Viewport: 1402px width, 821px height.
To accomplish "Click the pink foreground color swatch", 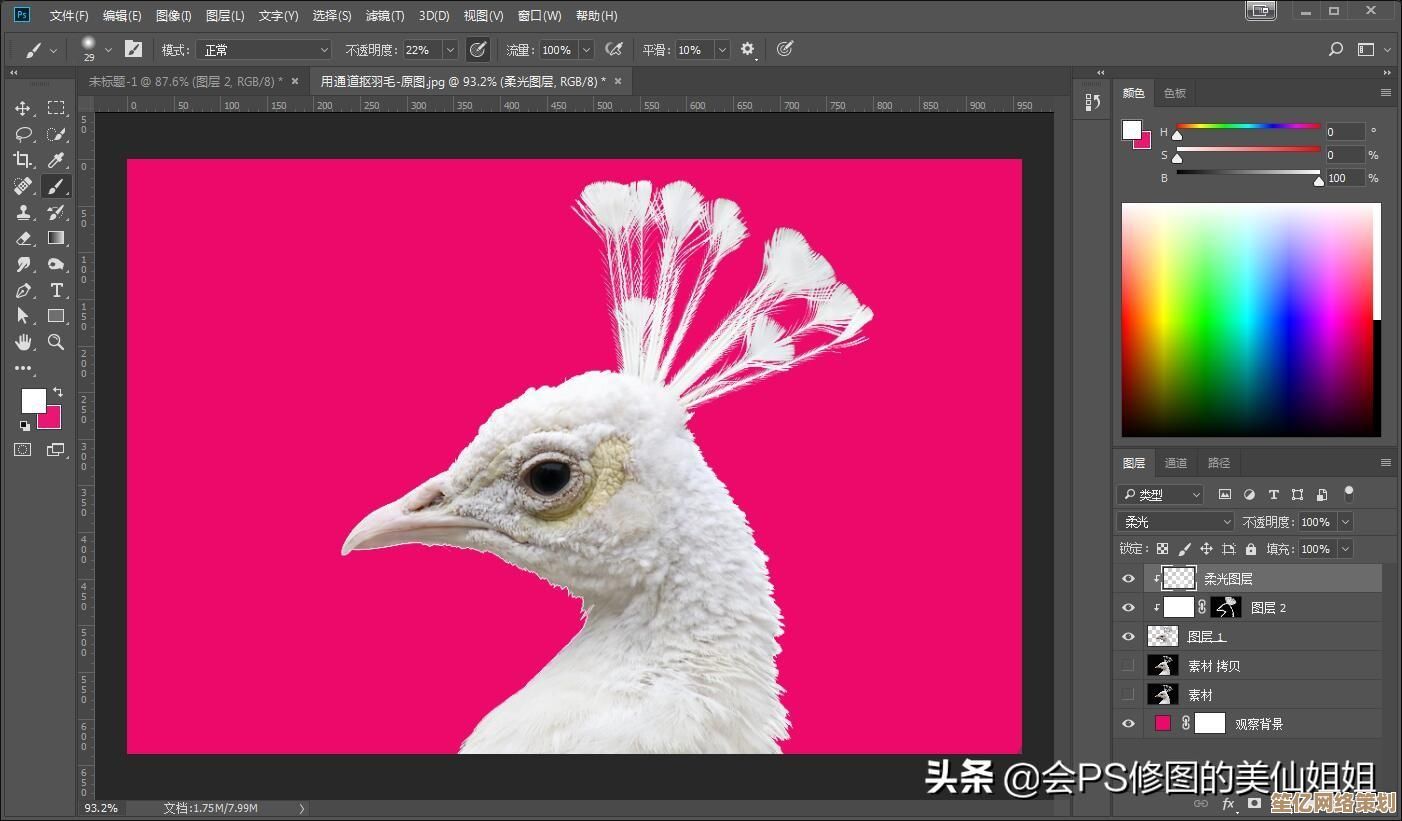I will [47, 418].
